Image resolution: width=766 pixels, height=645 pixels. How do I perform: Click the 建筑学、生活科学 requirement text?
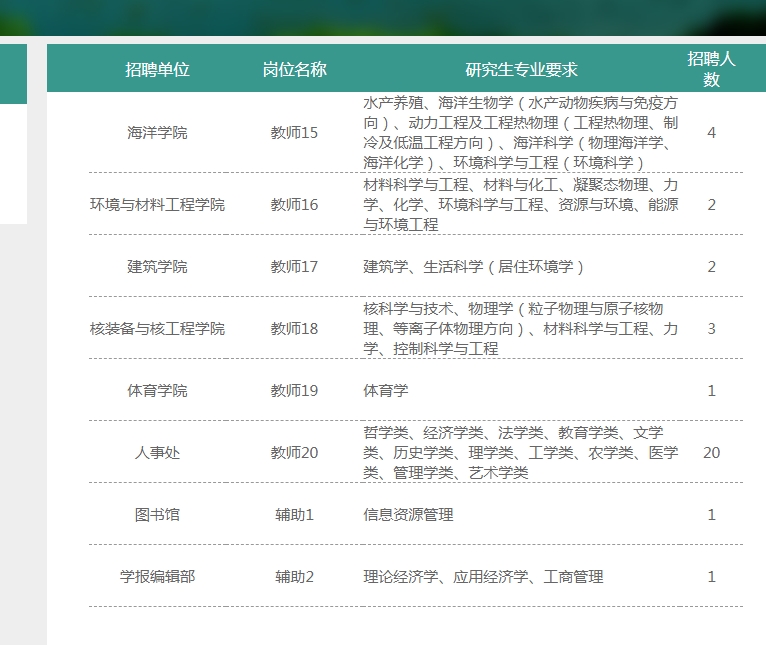[x=473, y=266]
